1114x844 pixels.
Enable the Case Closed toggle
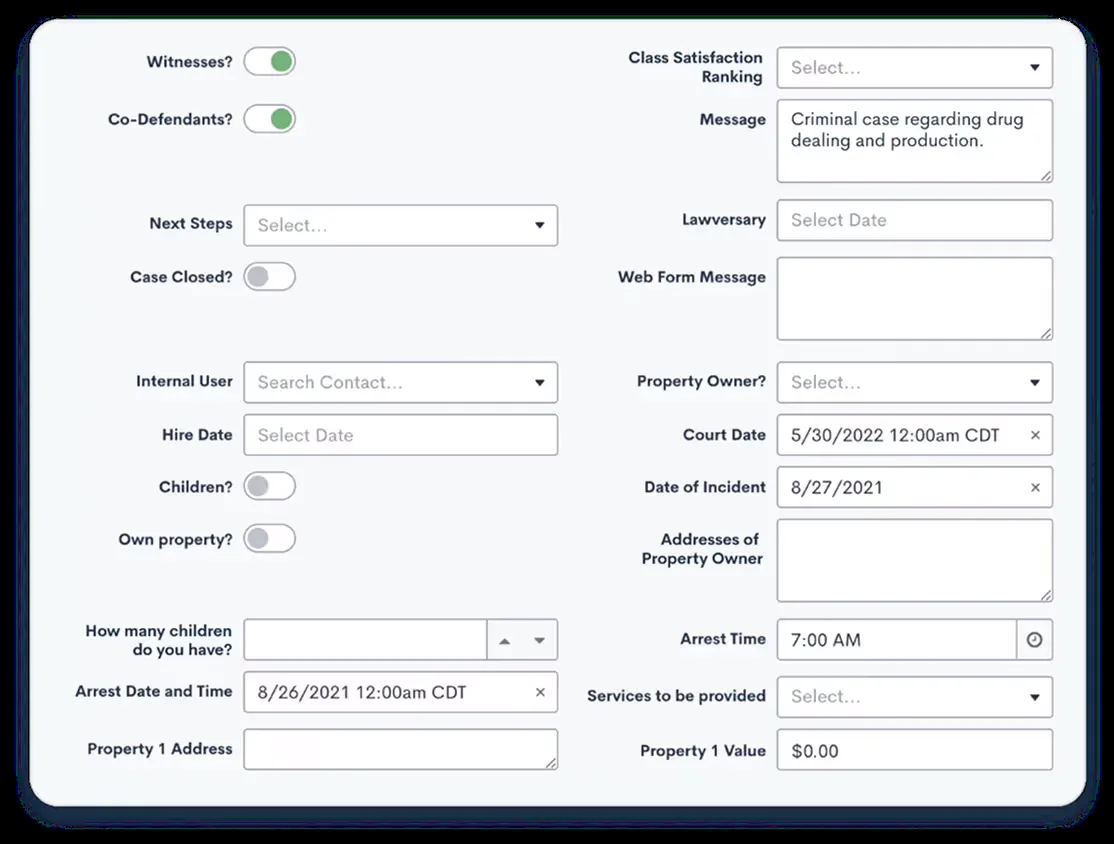[270, 277]
